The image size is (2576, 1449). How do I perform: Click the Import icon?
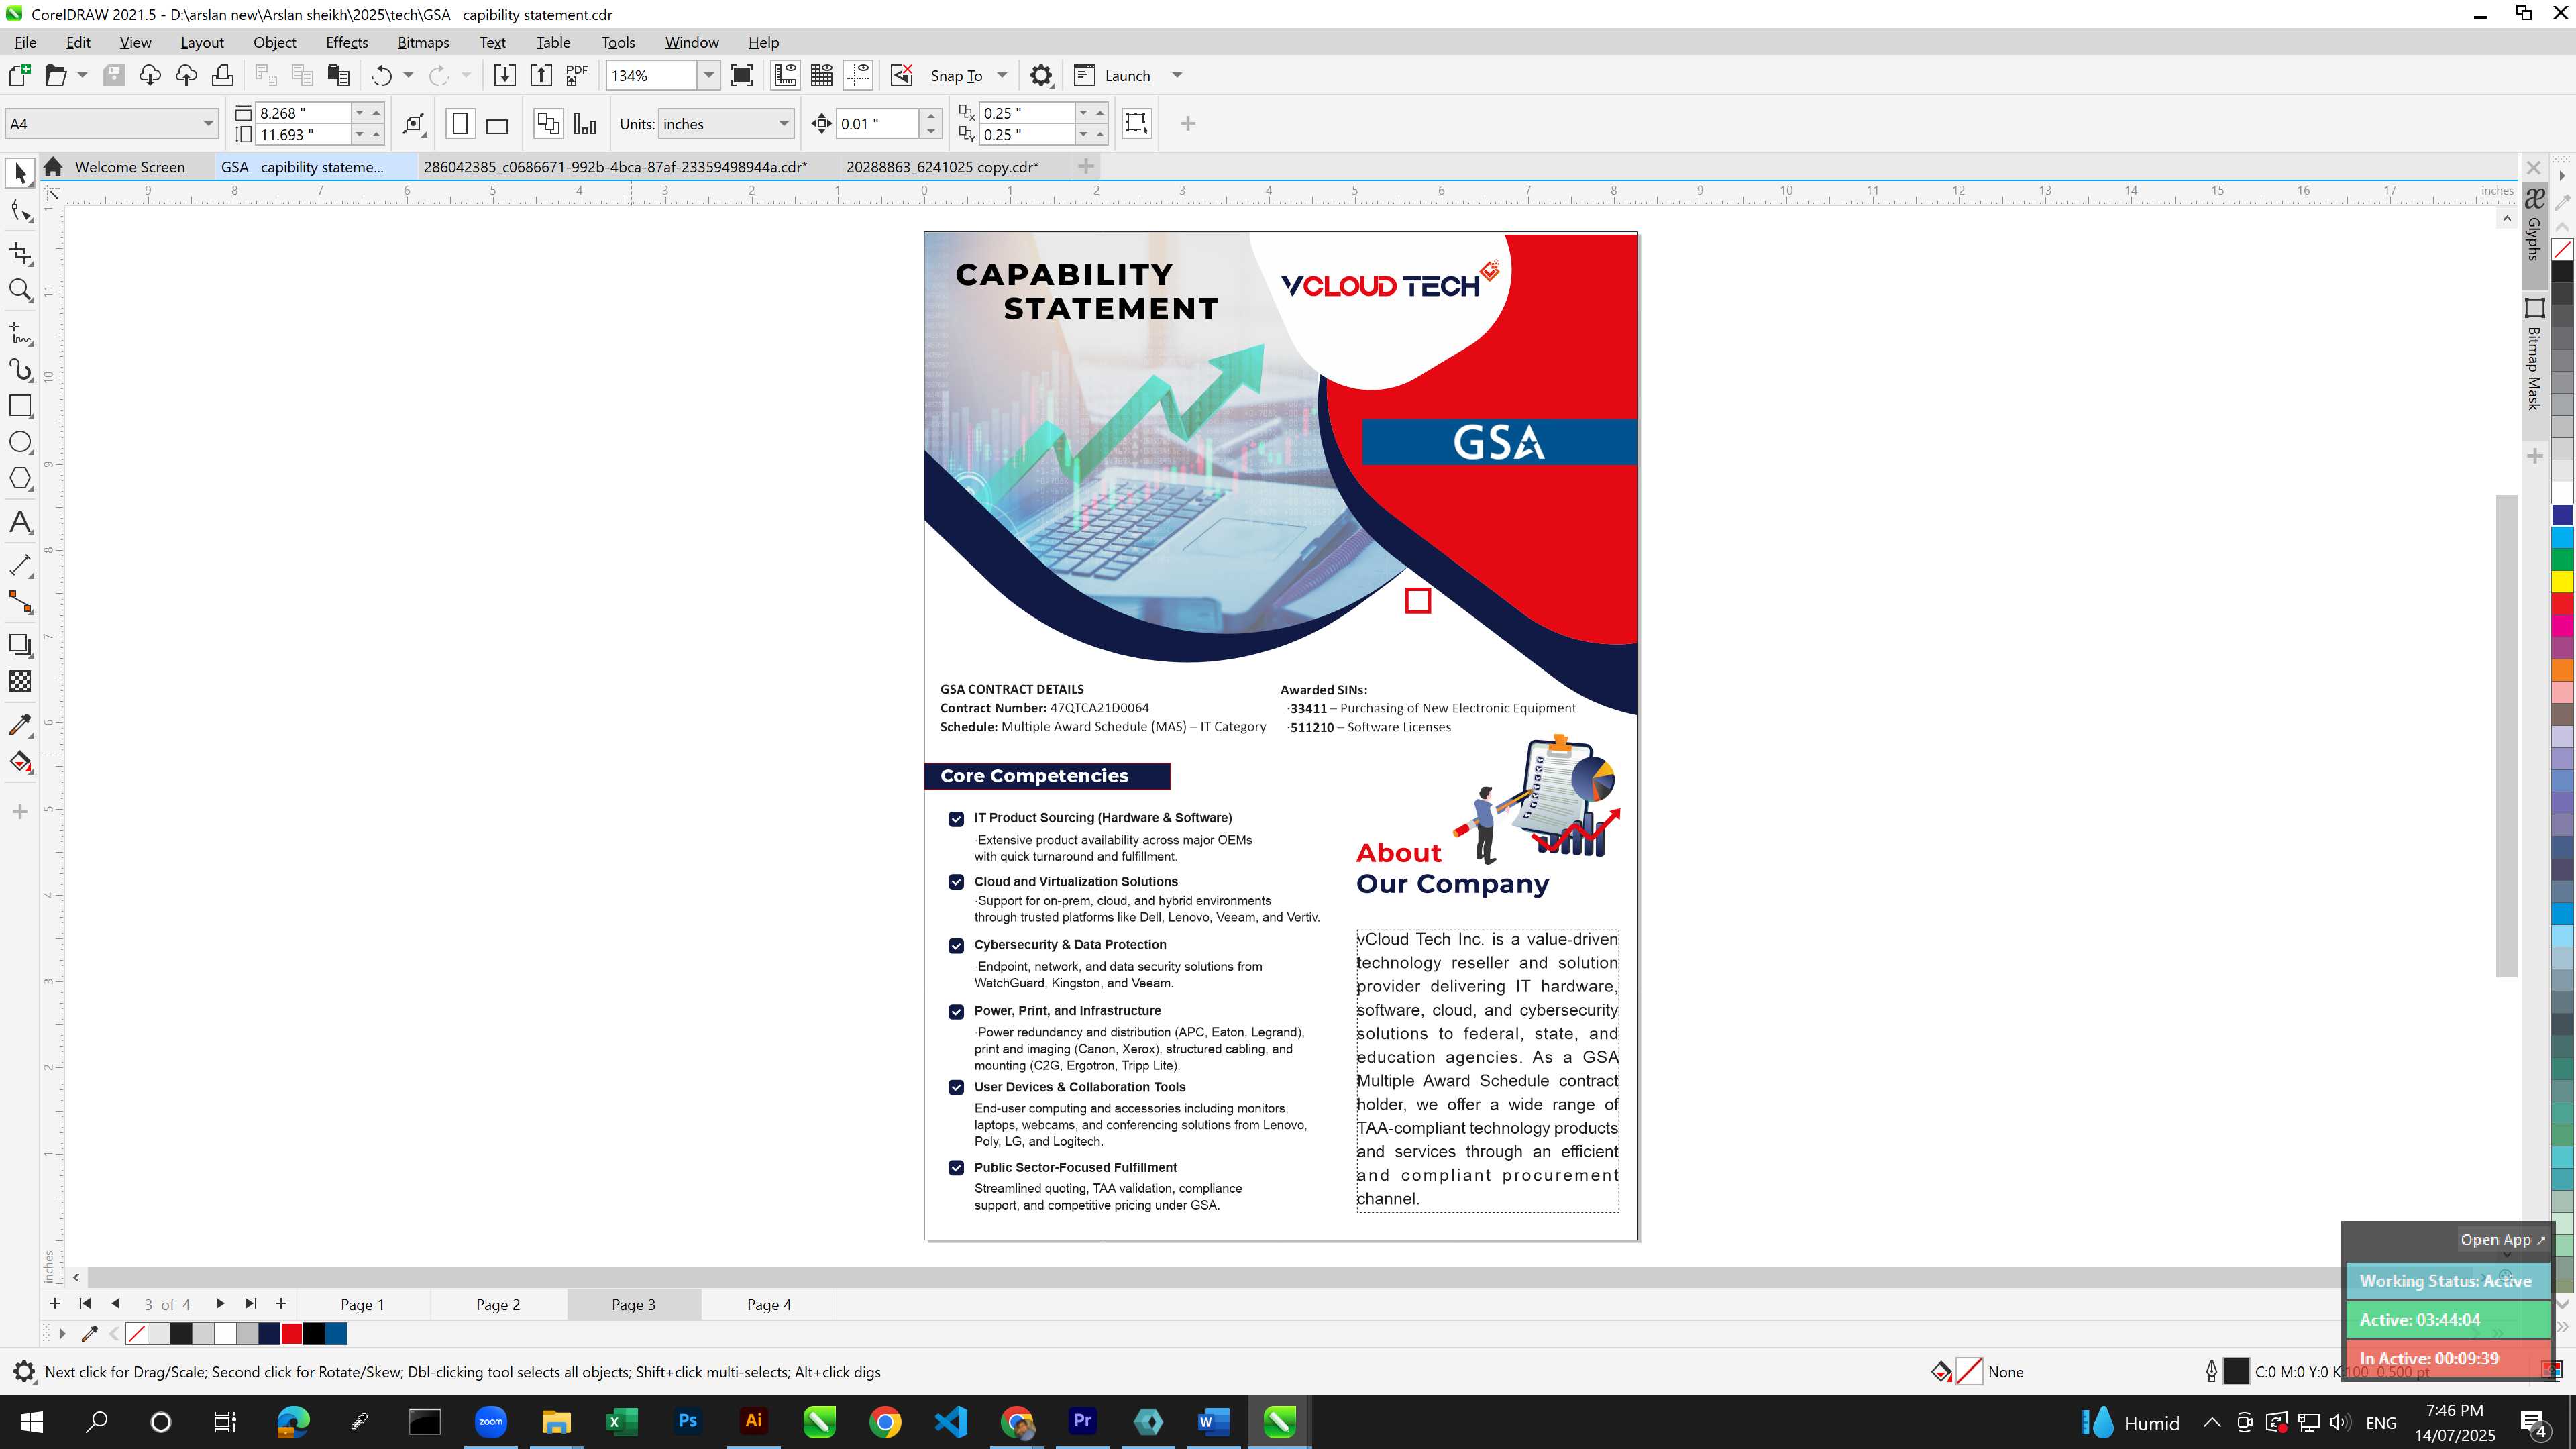coord(505,75)
